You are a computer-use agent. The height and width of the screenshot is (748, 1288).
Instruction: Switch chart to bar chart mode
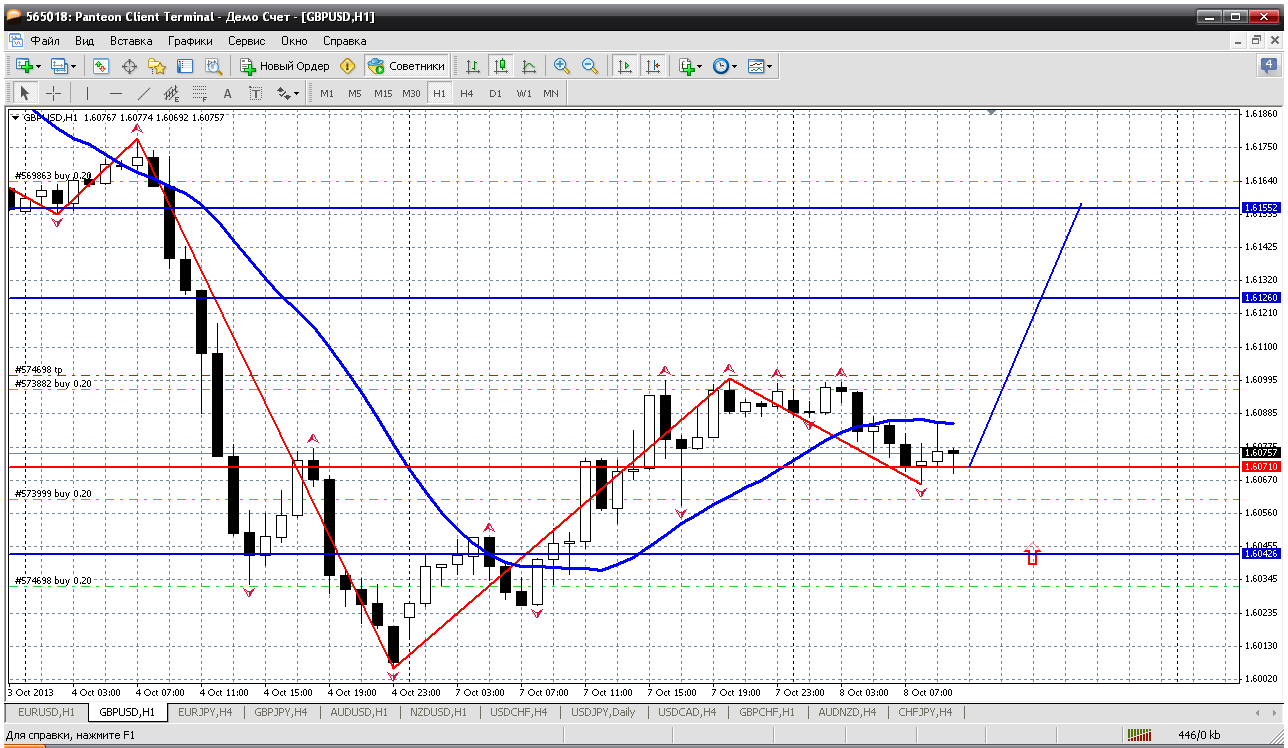pos(473,66)
